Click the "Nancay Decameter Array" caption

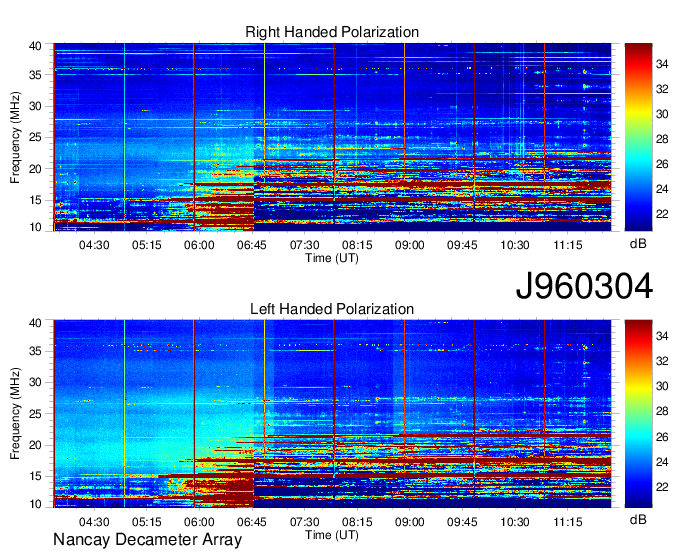point(147,540)
